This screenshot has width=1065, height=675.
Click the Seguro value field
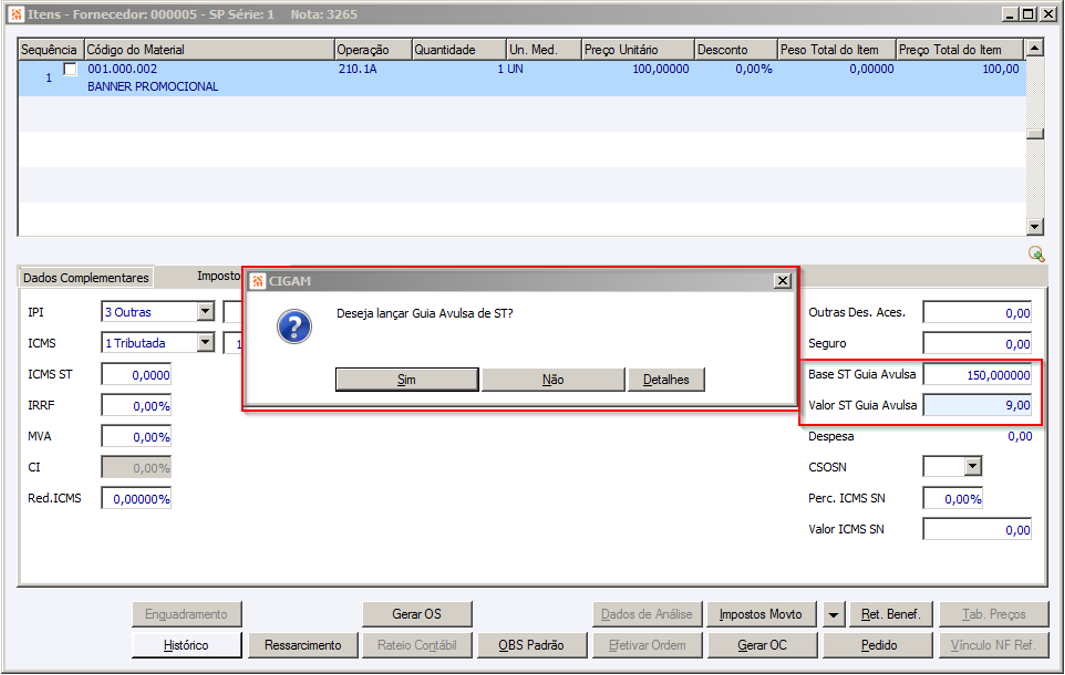pos(977,344)
